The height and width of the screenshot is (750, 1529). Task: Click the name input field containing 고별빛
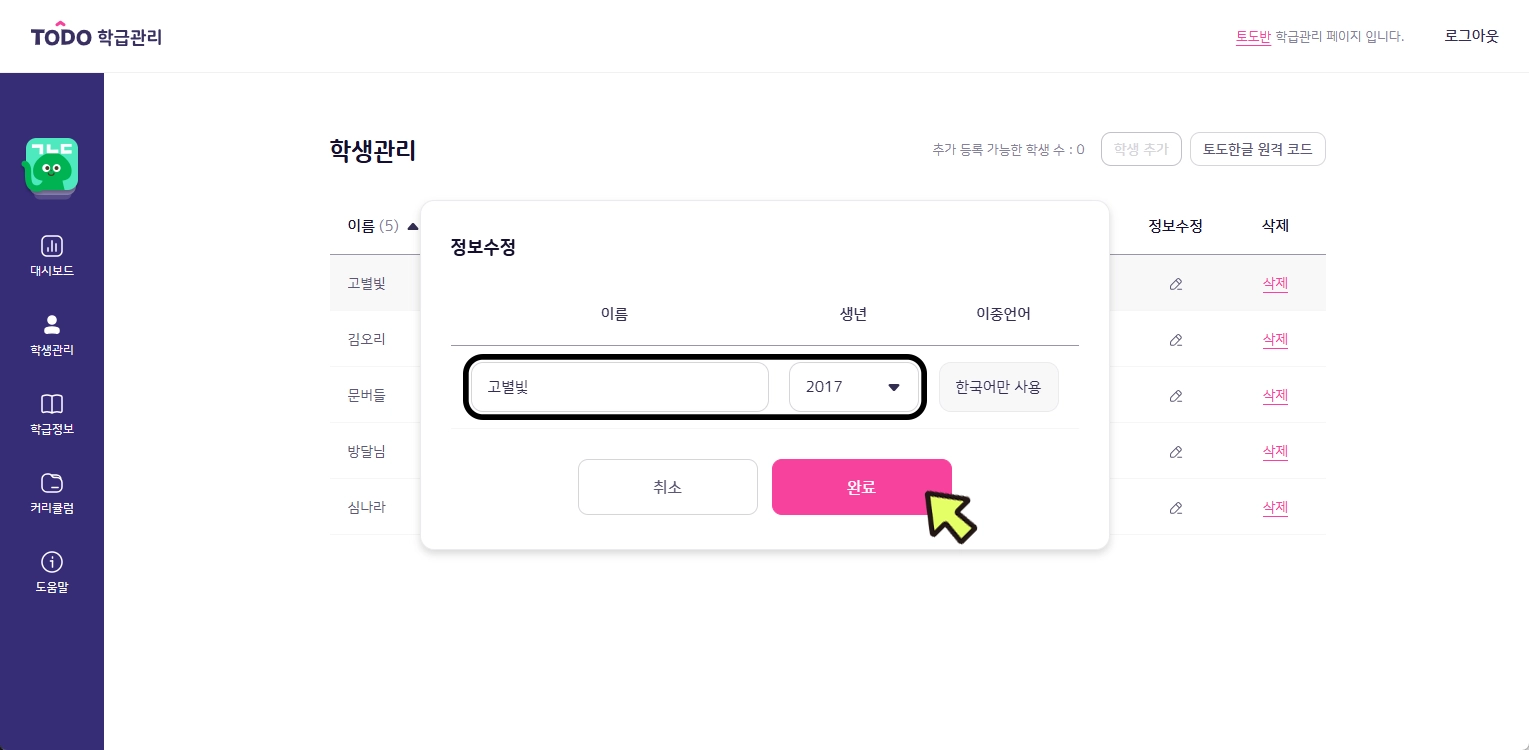point(619,387)
